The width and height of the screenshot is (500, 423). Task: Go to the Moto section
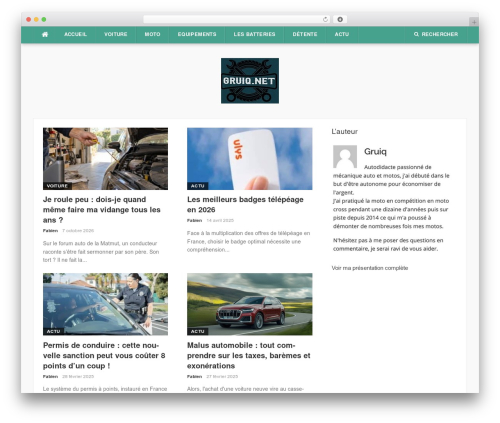point(152,34)
